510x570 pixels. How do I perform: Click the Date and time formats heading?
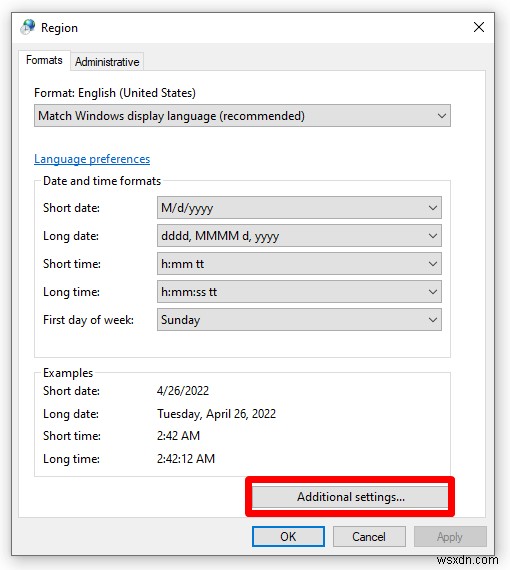click(102, 181)
